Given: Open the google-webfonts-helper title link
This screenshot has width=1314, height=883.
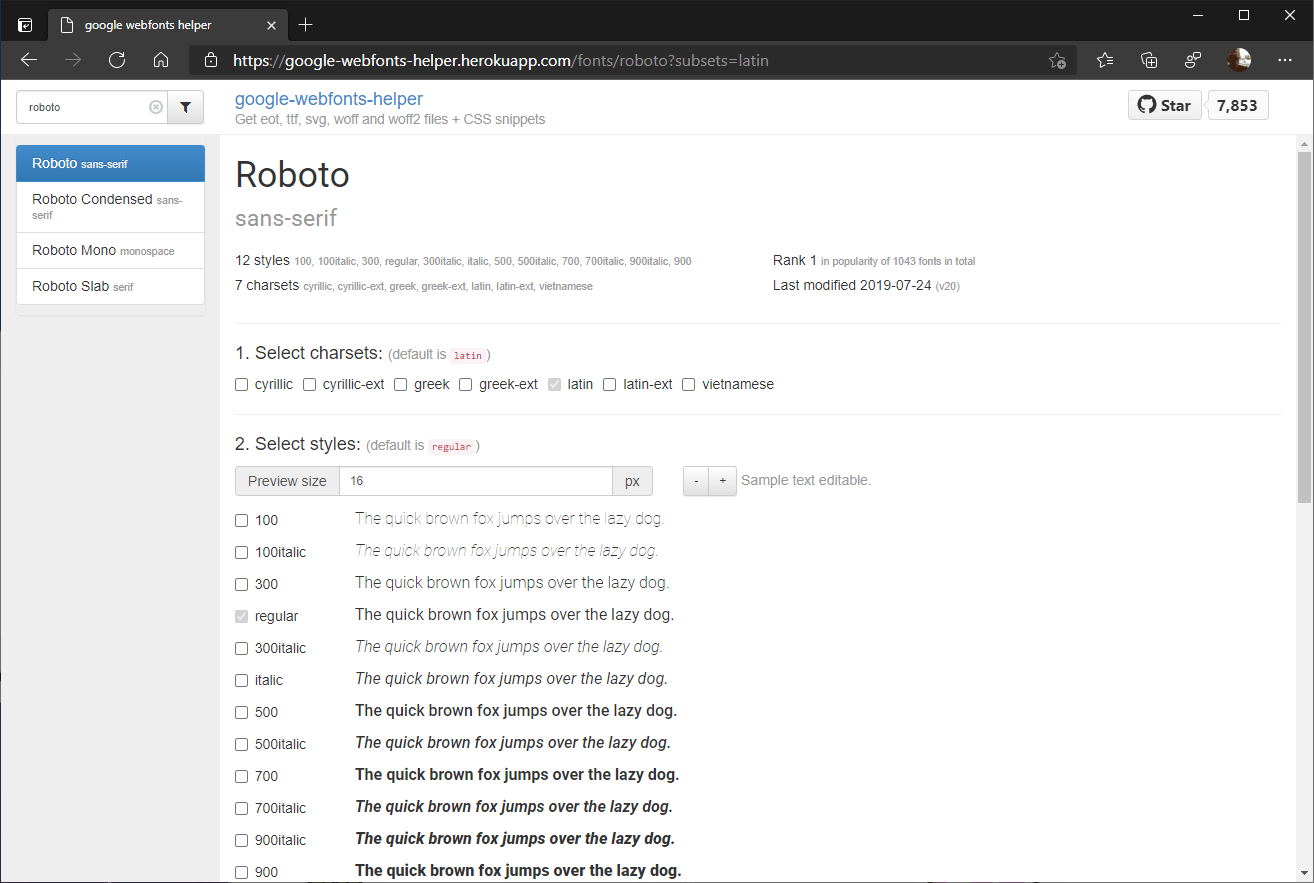Looking at the screenshot, I should click(x=329, y=99).
